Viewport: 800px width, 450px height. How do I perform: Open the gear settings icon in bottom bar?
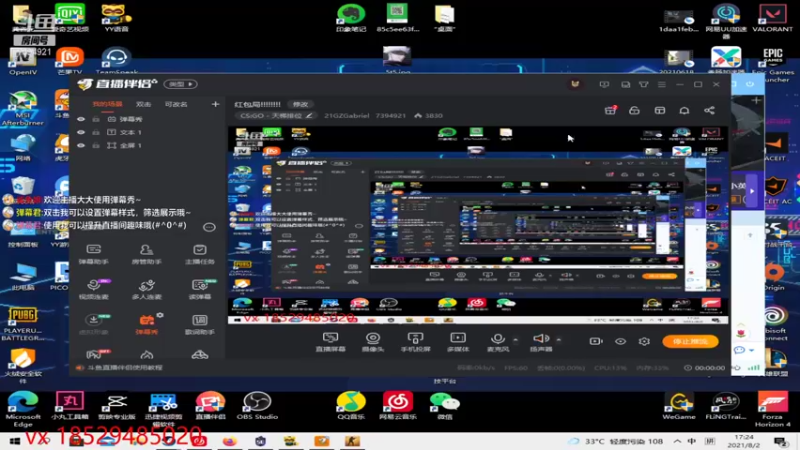pos(644,341)
